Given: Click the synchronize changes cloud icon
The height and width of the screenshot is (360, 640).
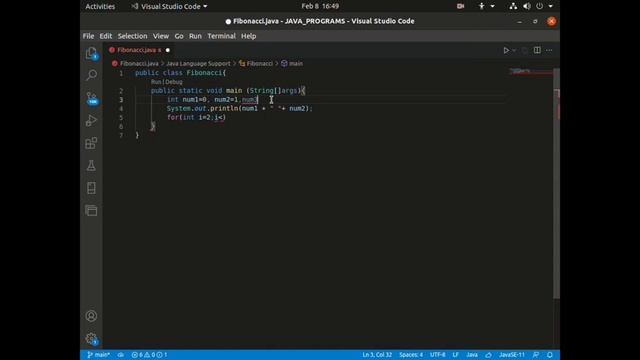Looking at the screenshot, I should point(120,355).
